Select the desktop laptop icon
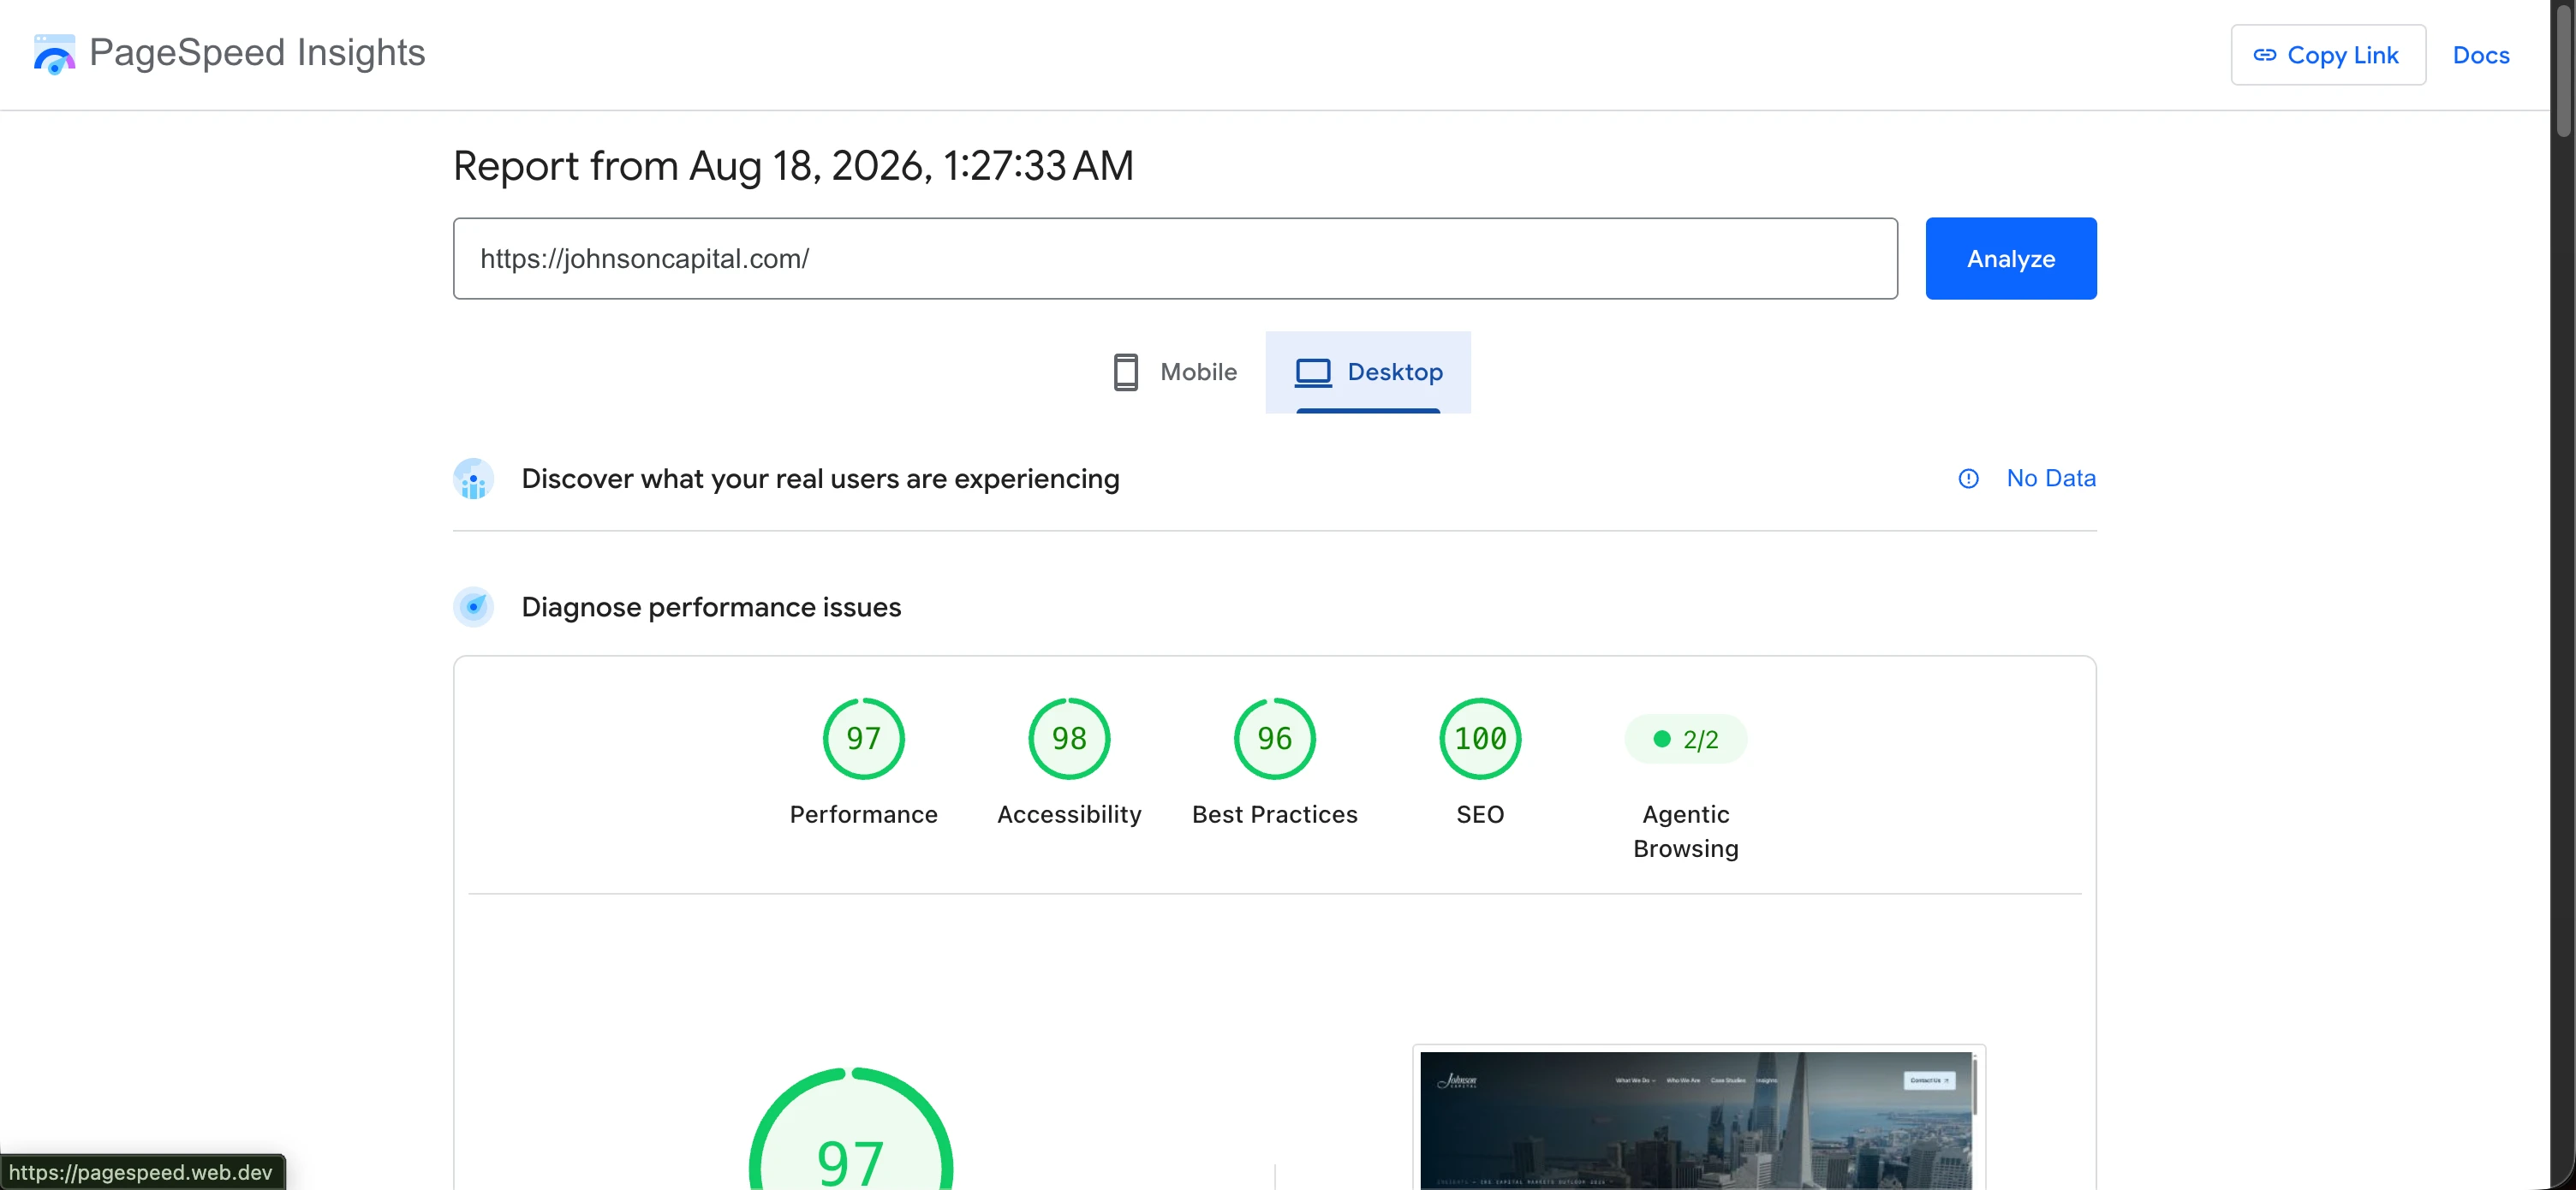The height and width of the screenshot is (1190, 2576). click(1313, 372)
